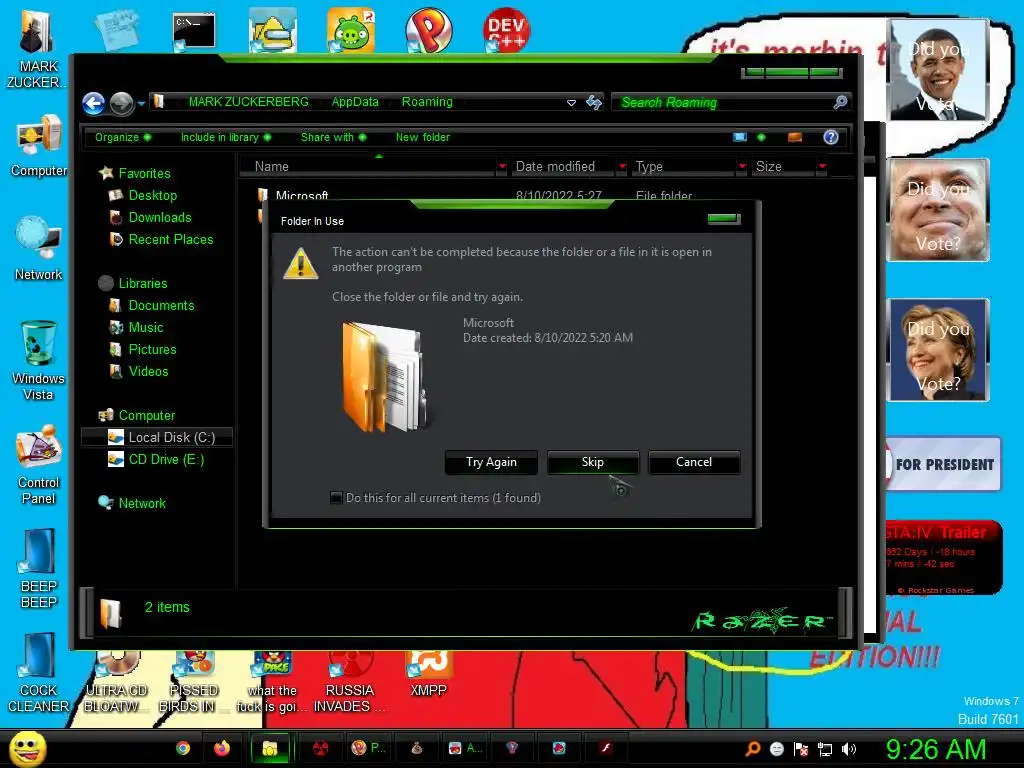Open the Size column filter dropdown arrow
Viewport: 1024px width, 768px height.
coord(822,167)
